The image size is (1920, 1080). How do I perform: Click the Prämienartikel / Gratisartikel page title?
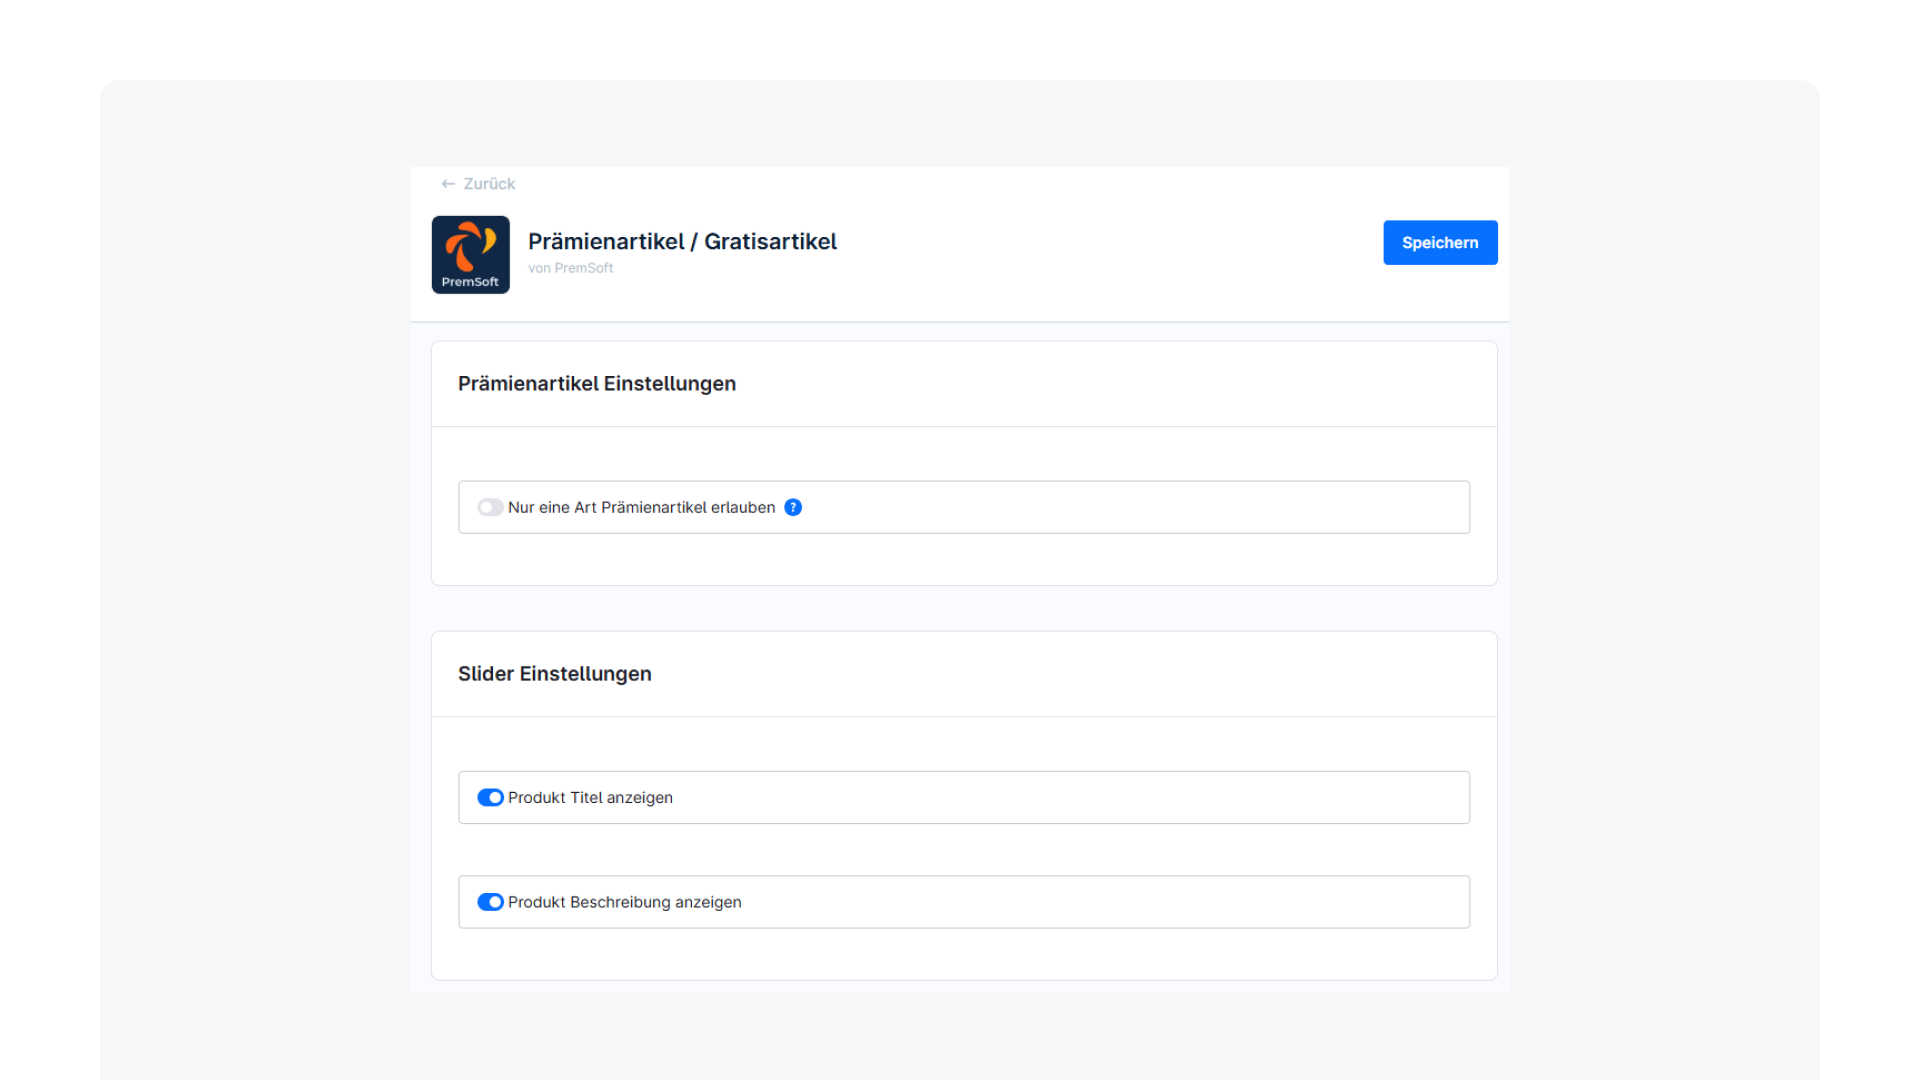pyautogui.click(x=682, y=242)
